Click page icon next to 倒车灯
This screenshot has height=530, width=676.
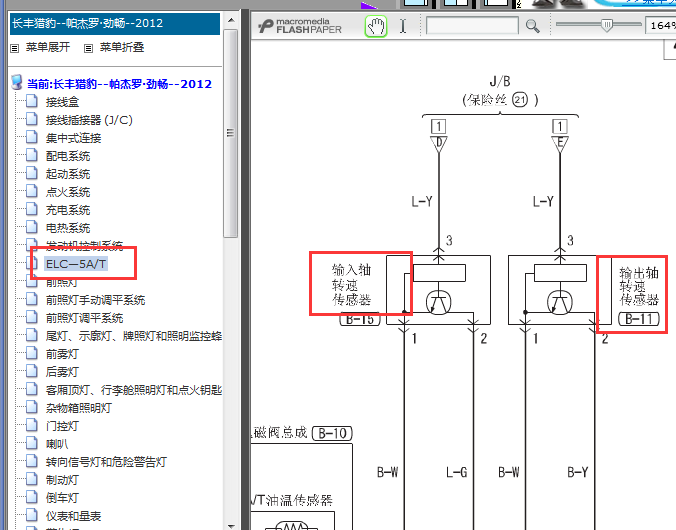pyautogui.click(x=31, y=497)
